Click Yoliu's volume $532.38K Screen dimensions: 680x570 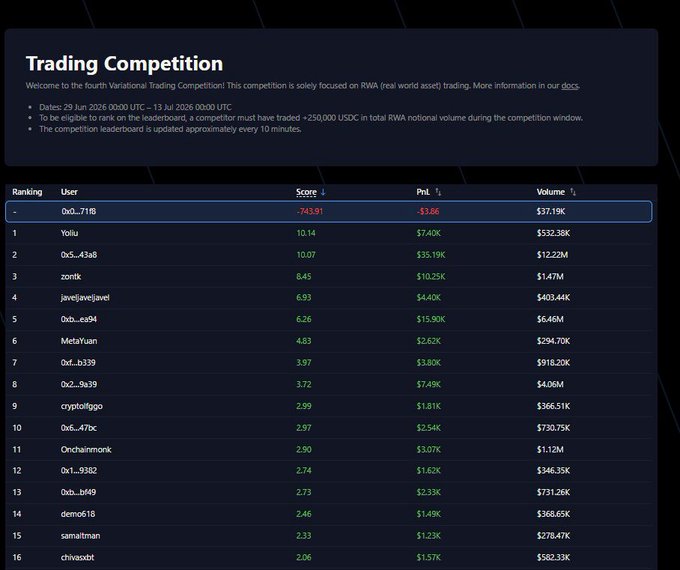click(553, 233)
